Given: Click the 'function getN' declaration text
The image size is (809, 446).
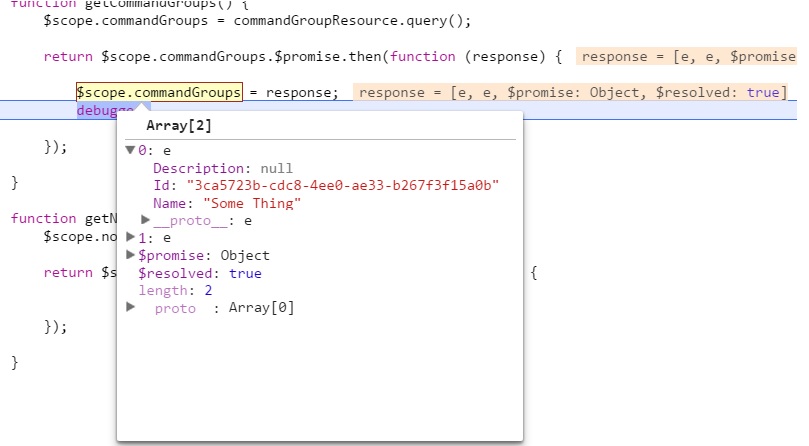Looking at the screenshot, I should tap(64, 218).
